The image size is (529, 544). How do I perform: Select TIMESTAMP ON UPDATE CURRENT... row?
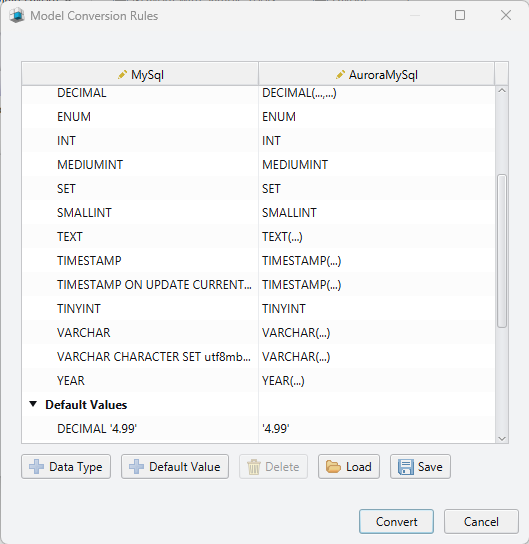click(140, 284)
